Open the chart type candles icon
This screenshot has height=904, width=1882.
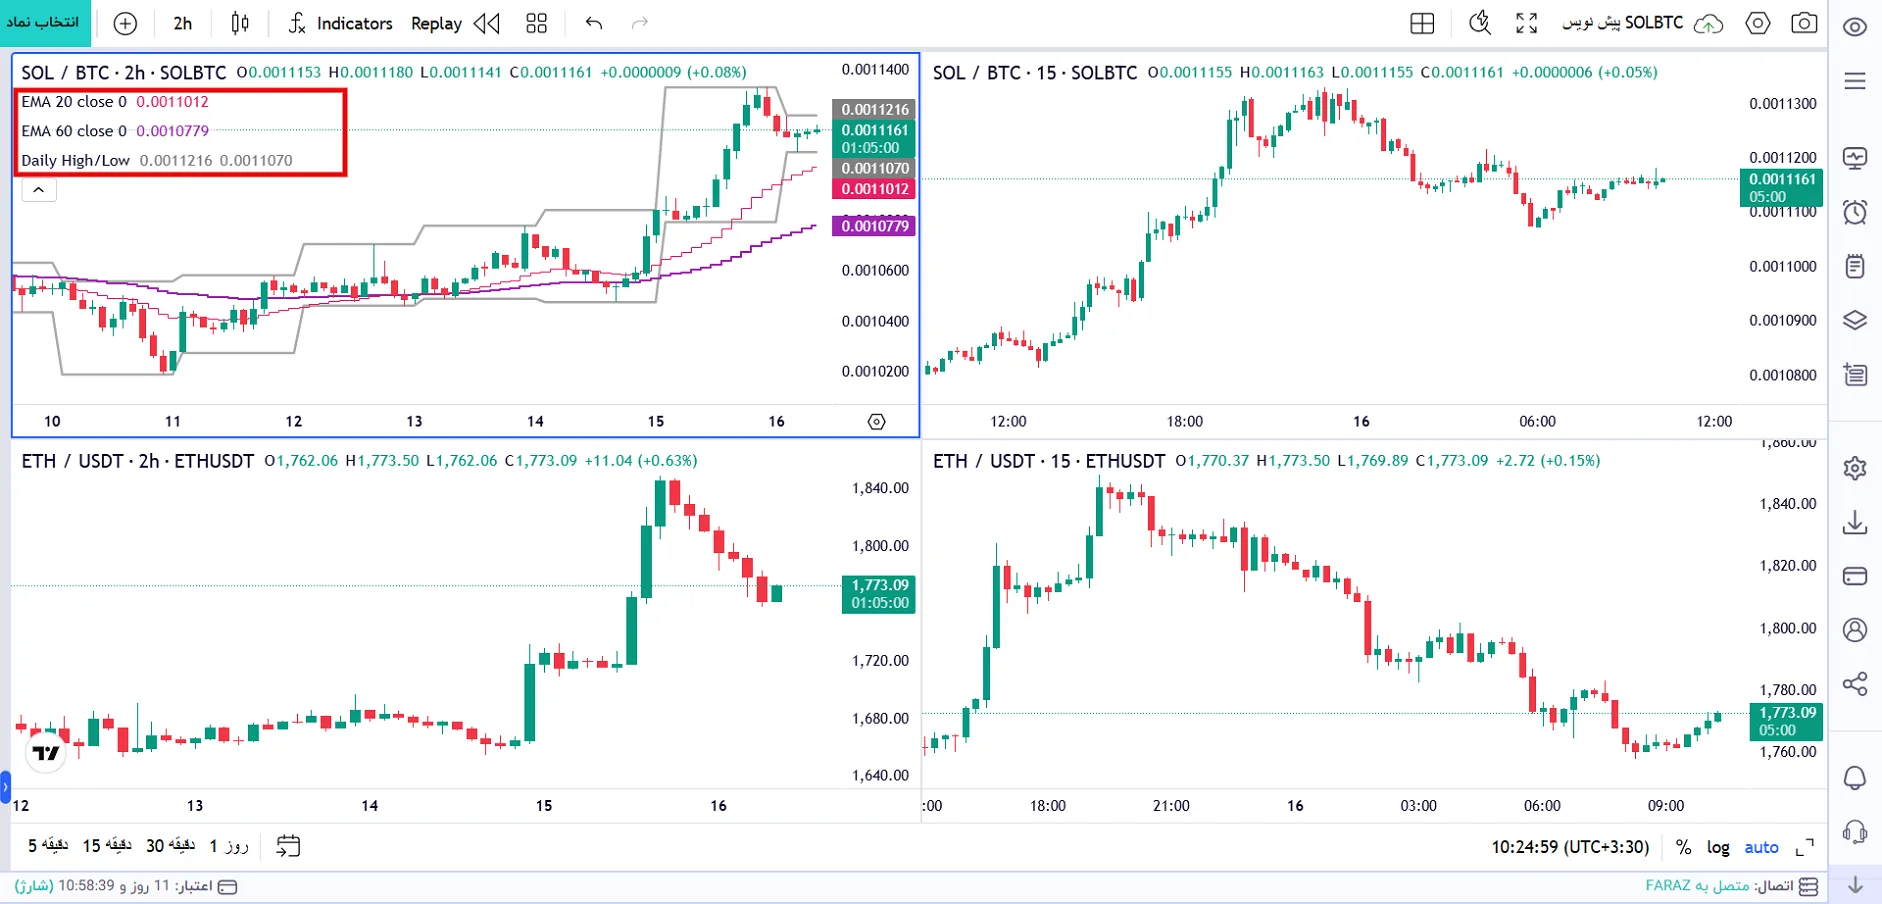(x=240, y=23)
